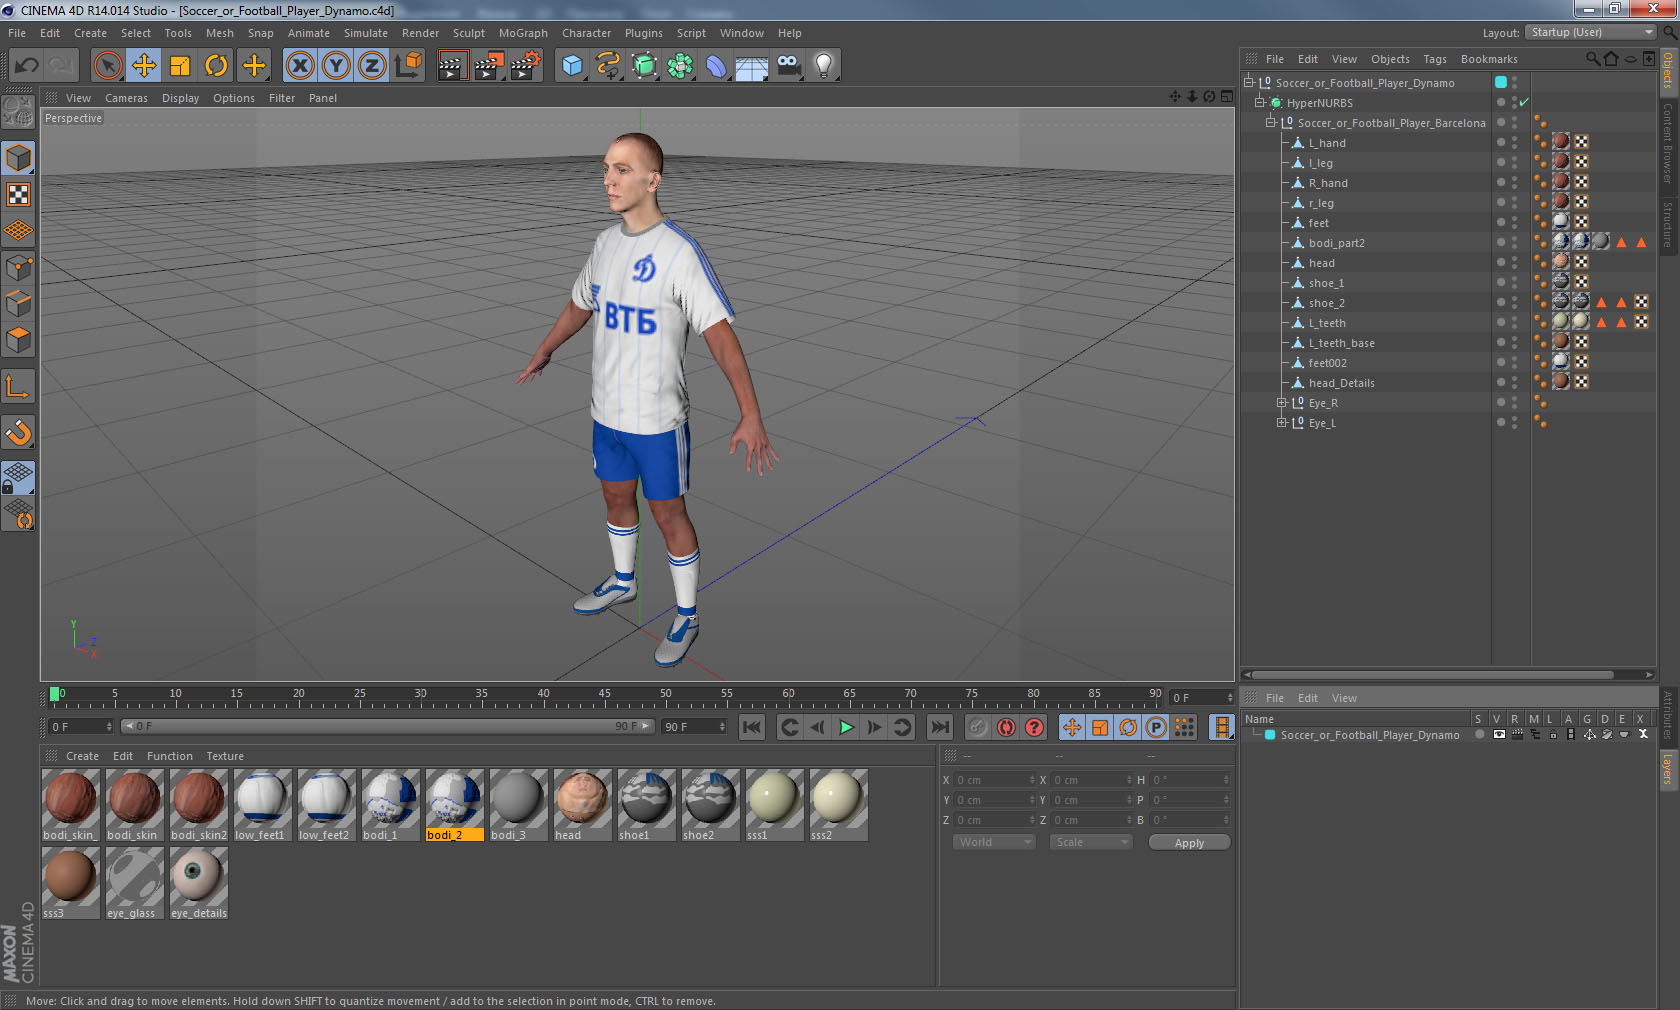This screenshot has width=1680, height=1010.
Task: Select the bodi_2 material swatch
Action: click(x=454, y=805)
